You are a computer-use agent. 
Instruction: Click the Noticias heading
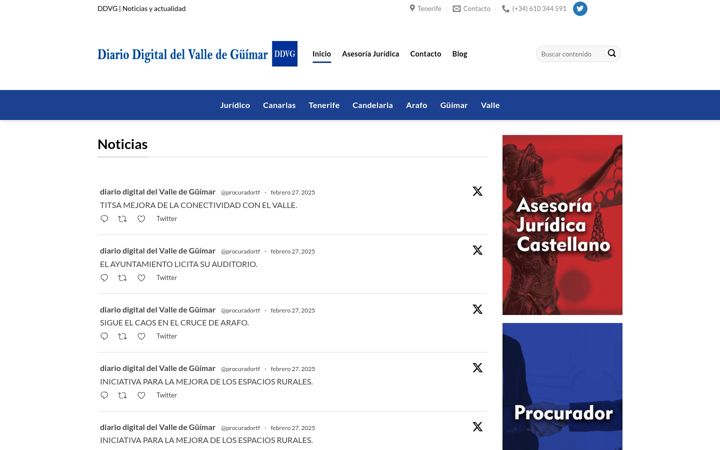tap(123, 144)
